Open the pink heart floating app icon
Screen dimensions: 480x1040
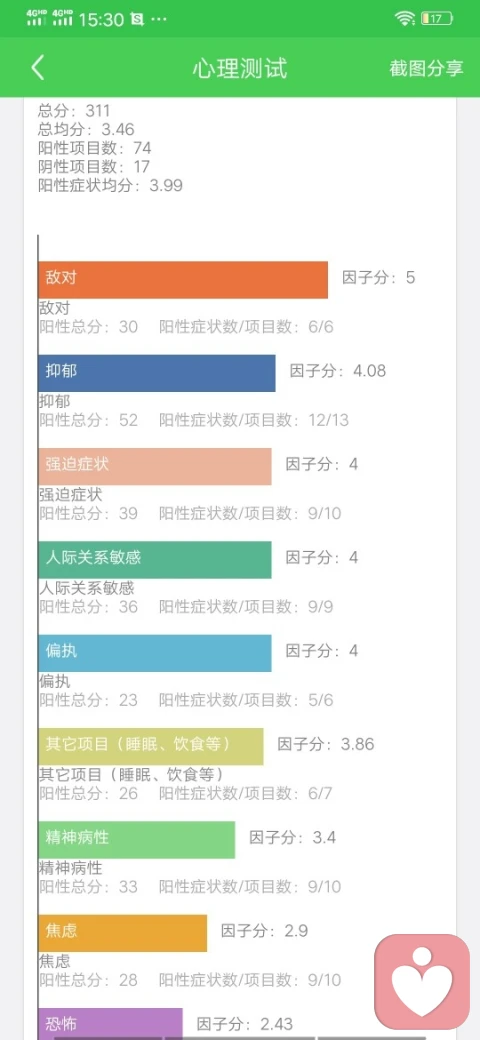point(422,982)
